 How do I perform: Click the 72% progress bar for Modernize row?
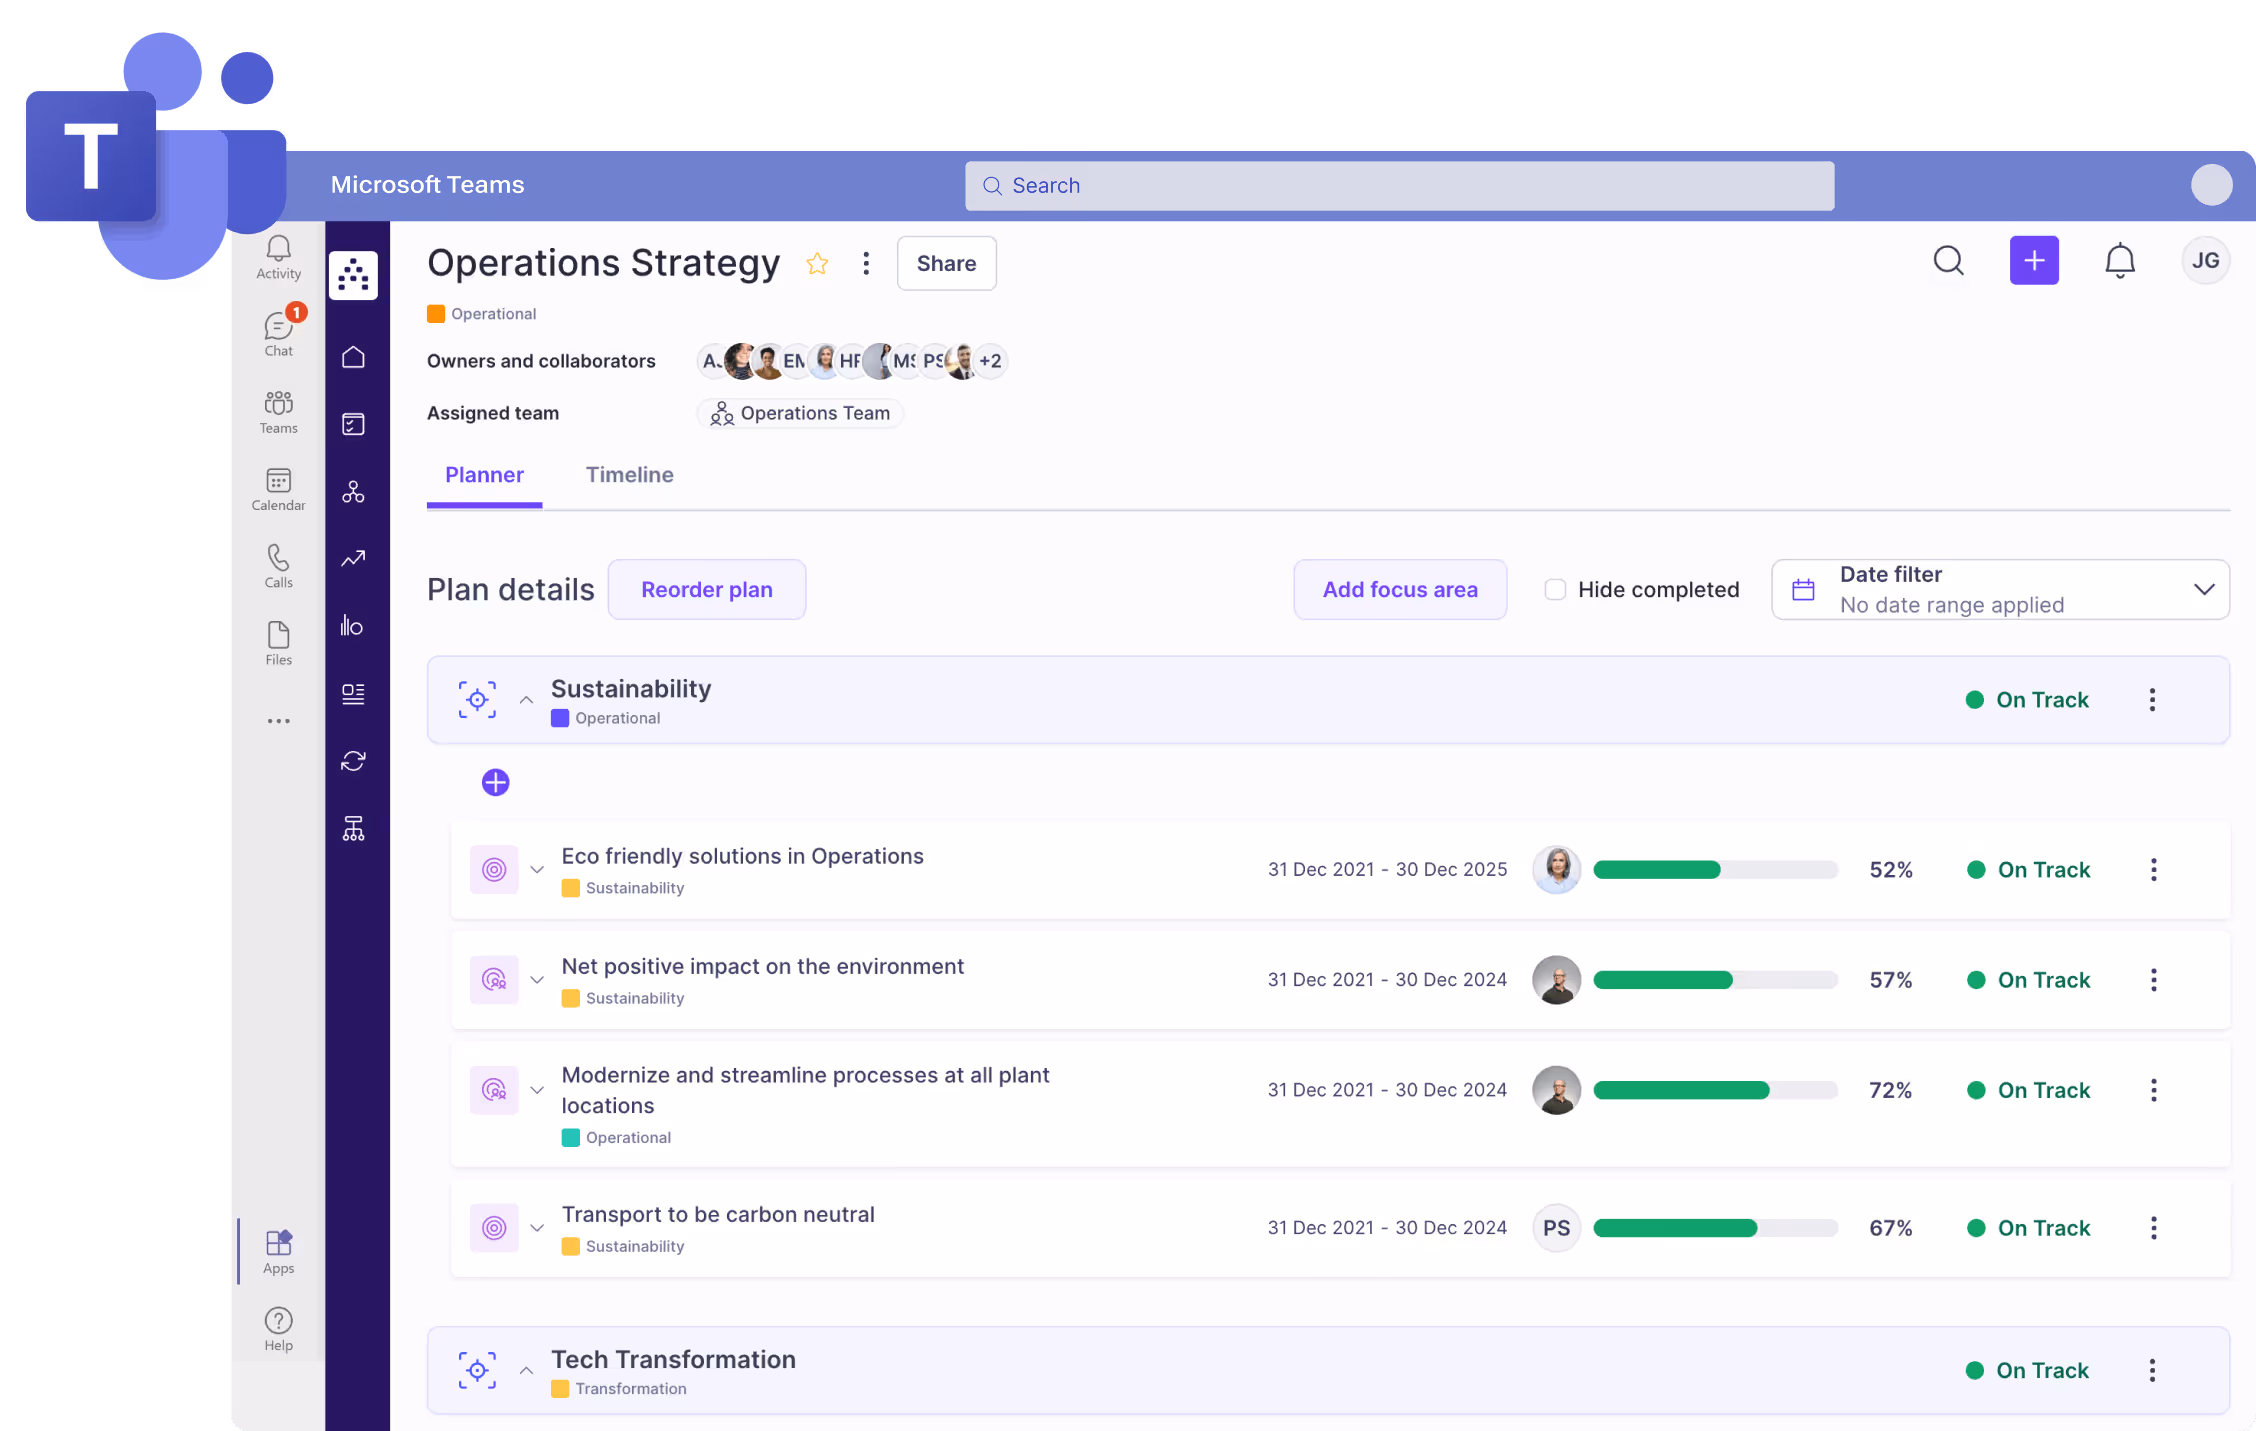click(x=1714, y=1090)
